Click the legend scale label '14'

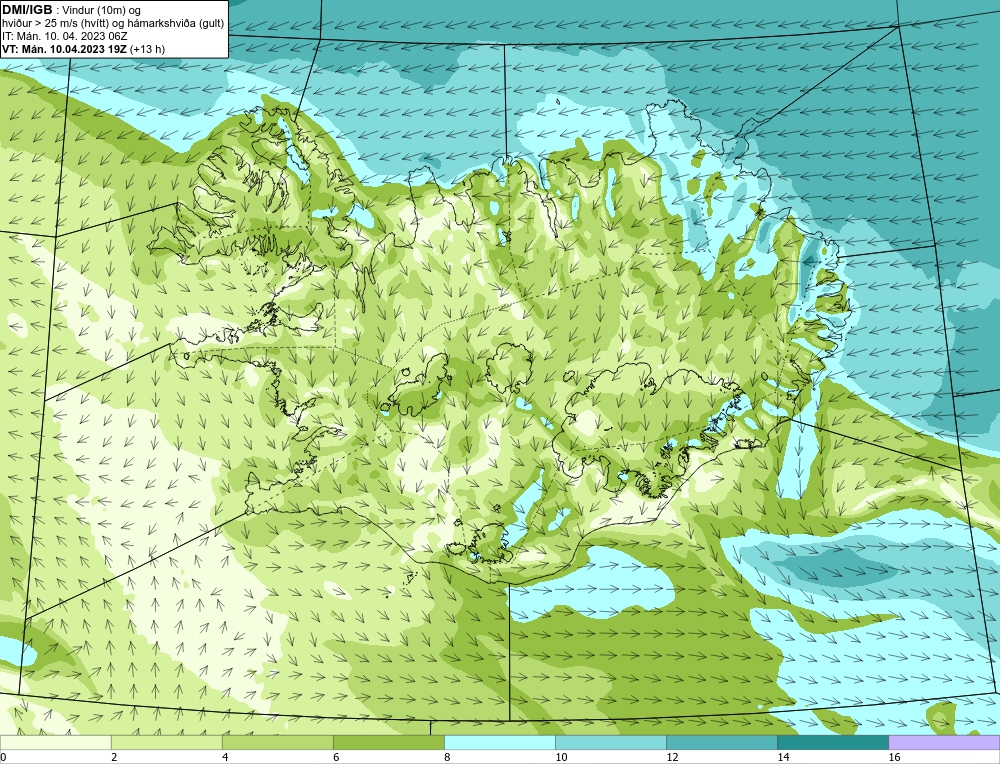click(x=783, y=757)
